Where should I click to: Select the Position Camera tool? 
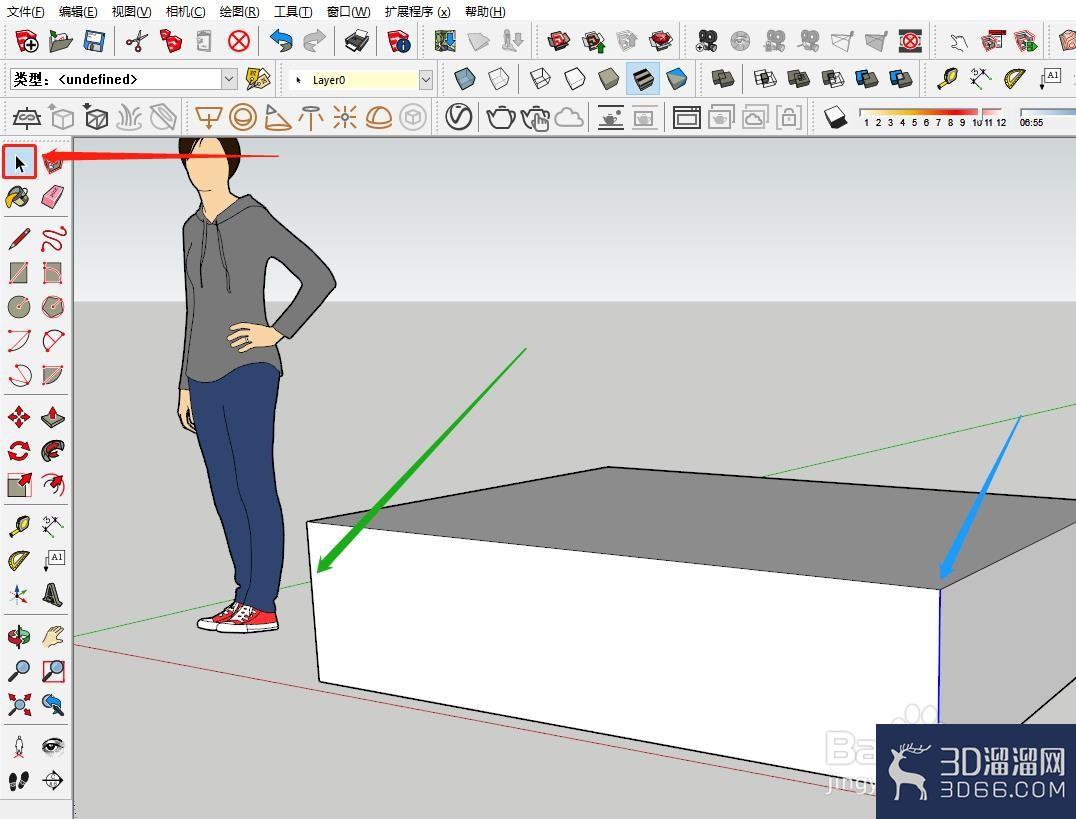pyautogui.click(x=19, y=746)
